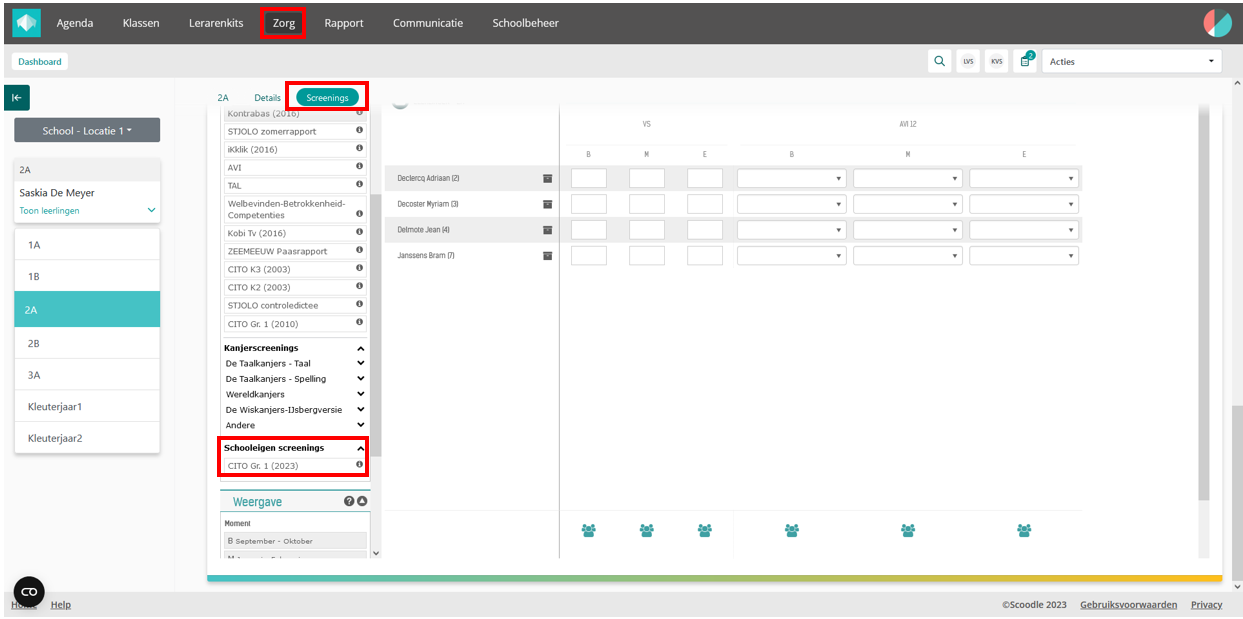1243x619 pixels.
Task: Click the help question mark in Weergave
Action: pyautogui.click(x=349, y=502)
